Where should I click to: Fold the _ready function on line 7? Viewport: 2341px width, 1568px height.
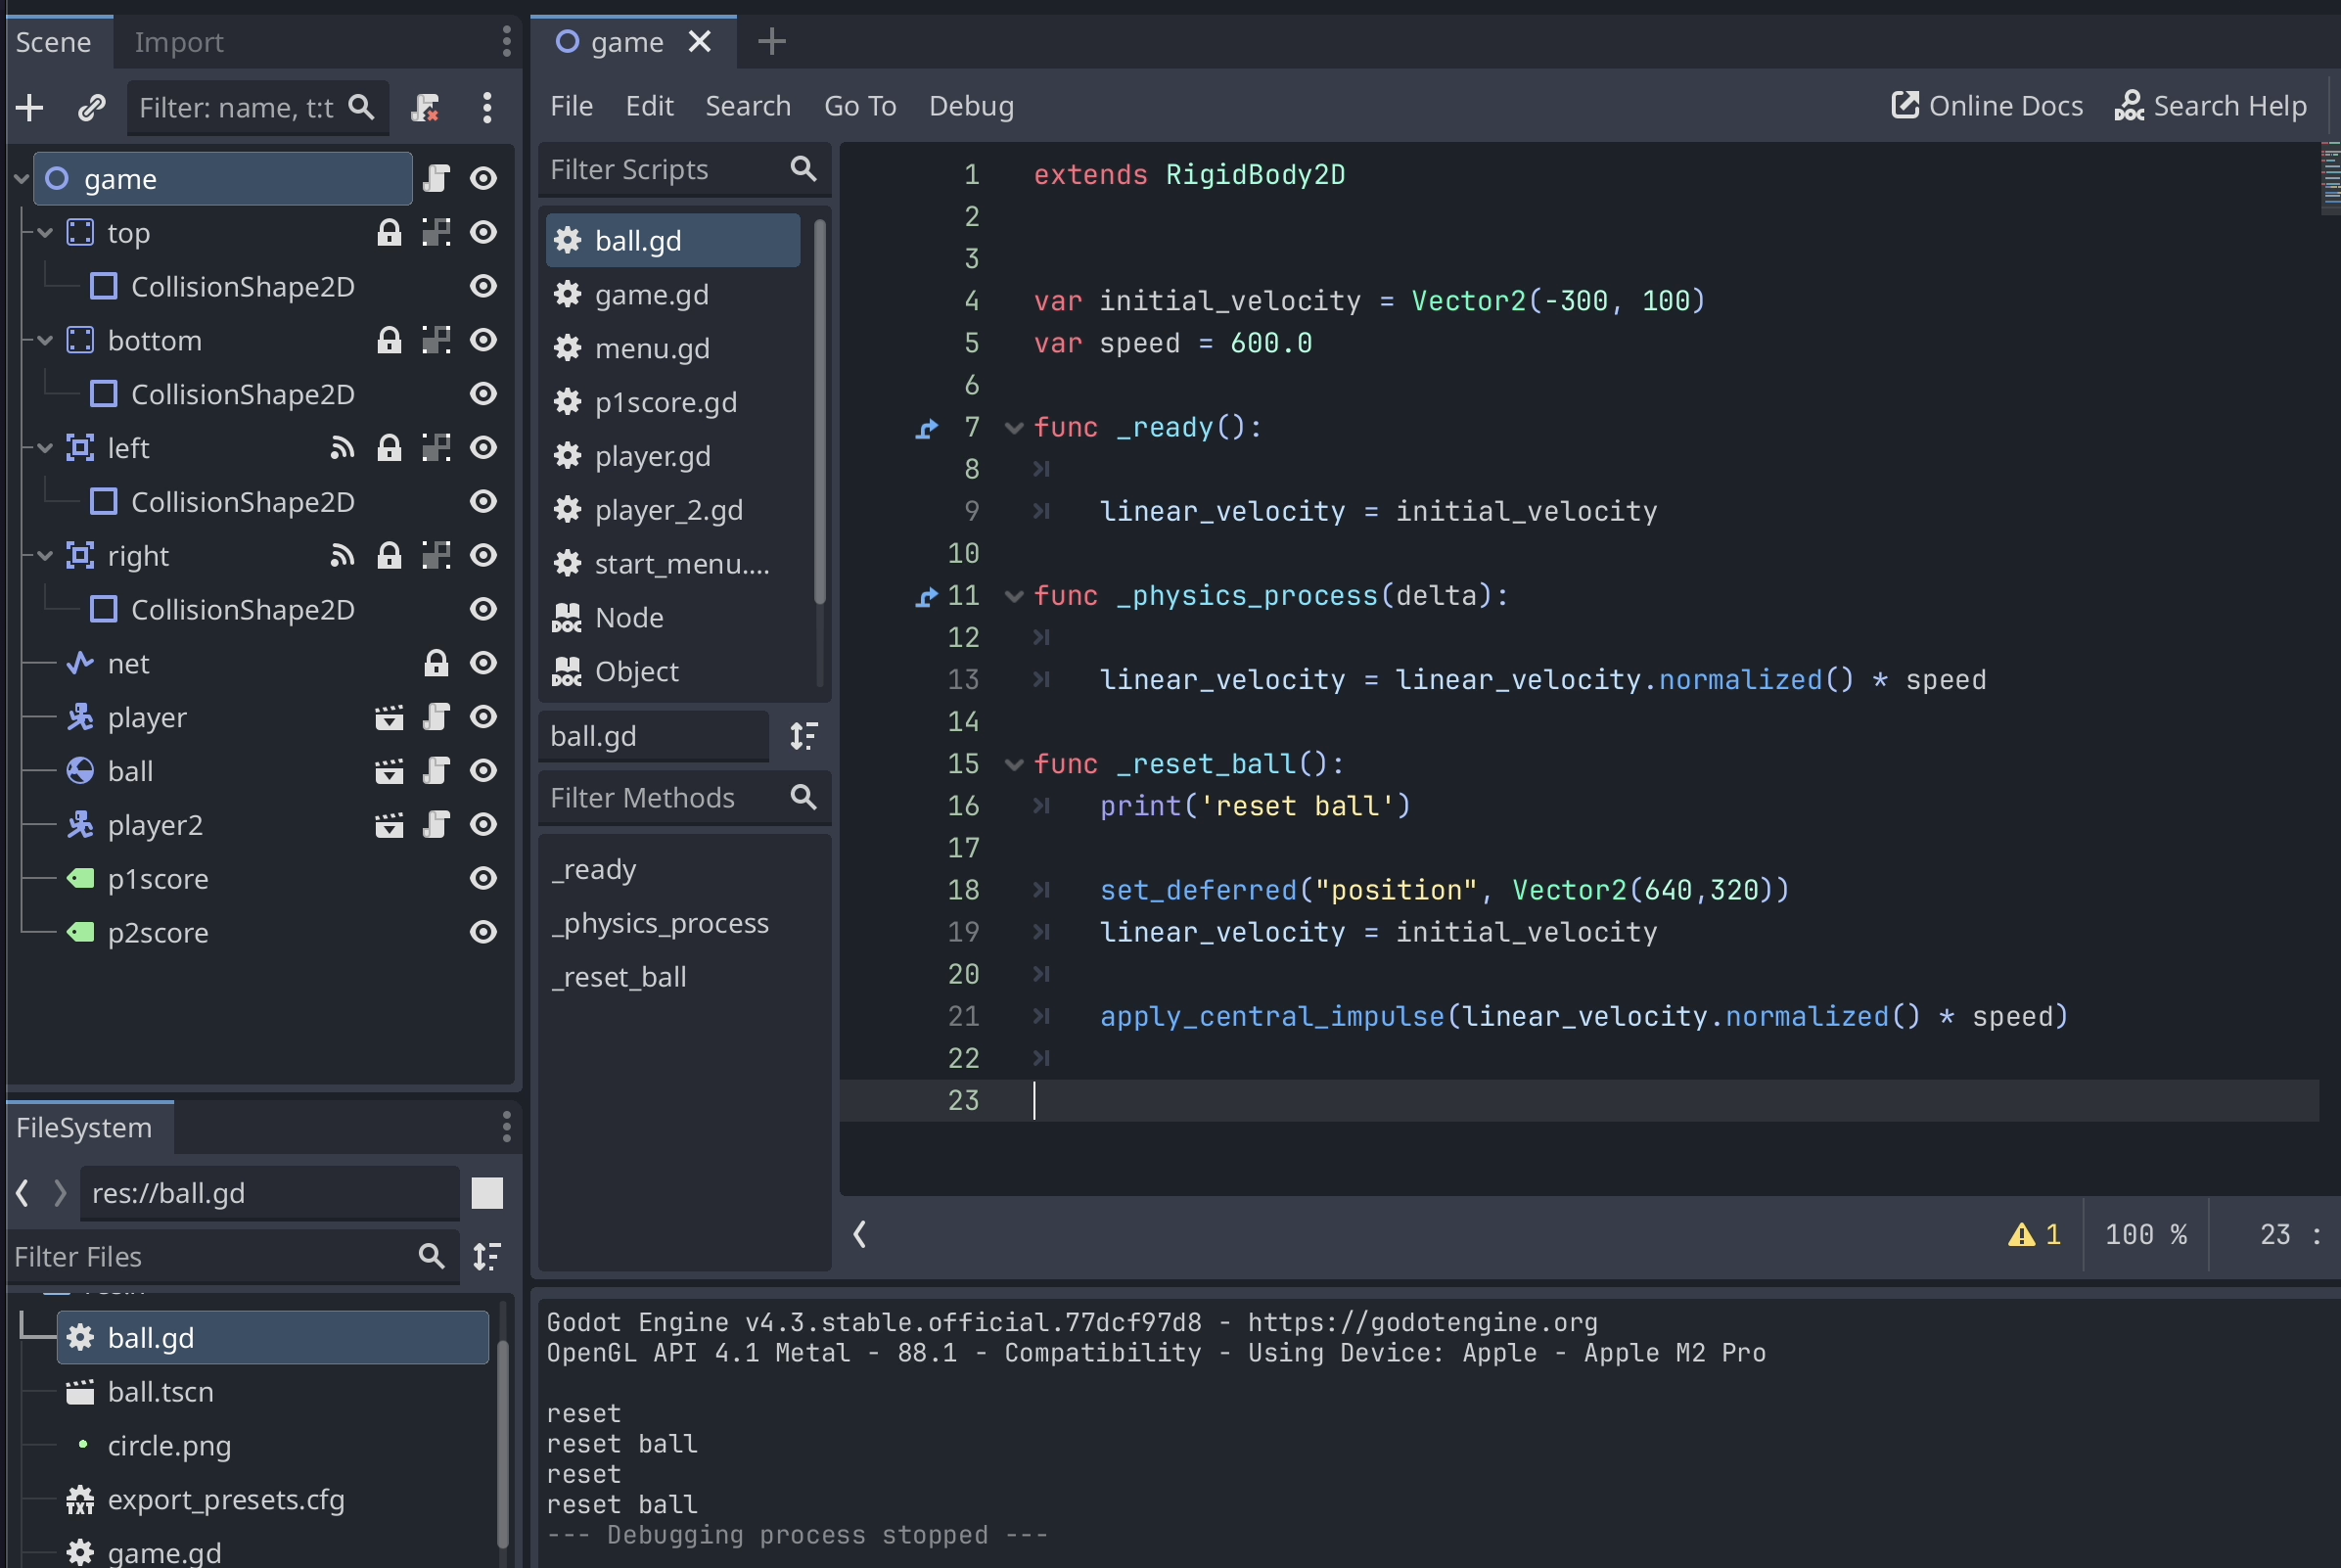[1013, 428]
